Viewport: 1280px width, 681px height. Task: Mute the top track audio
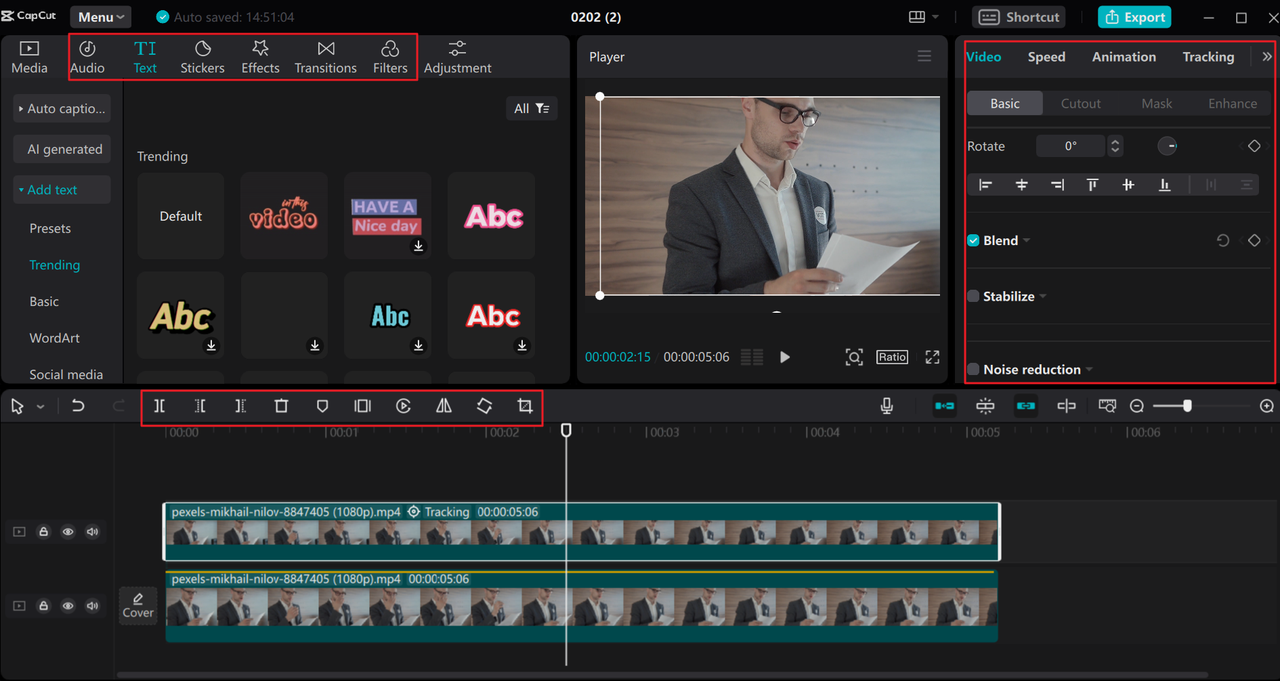pos(93,532)
